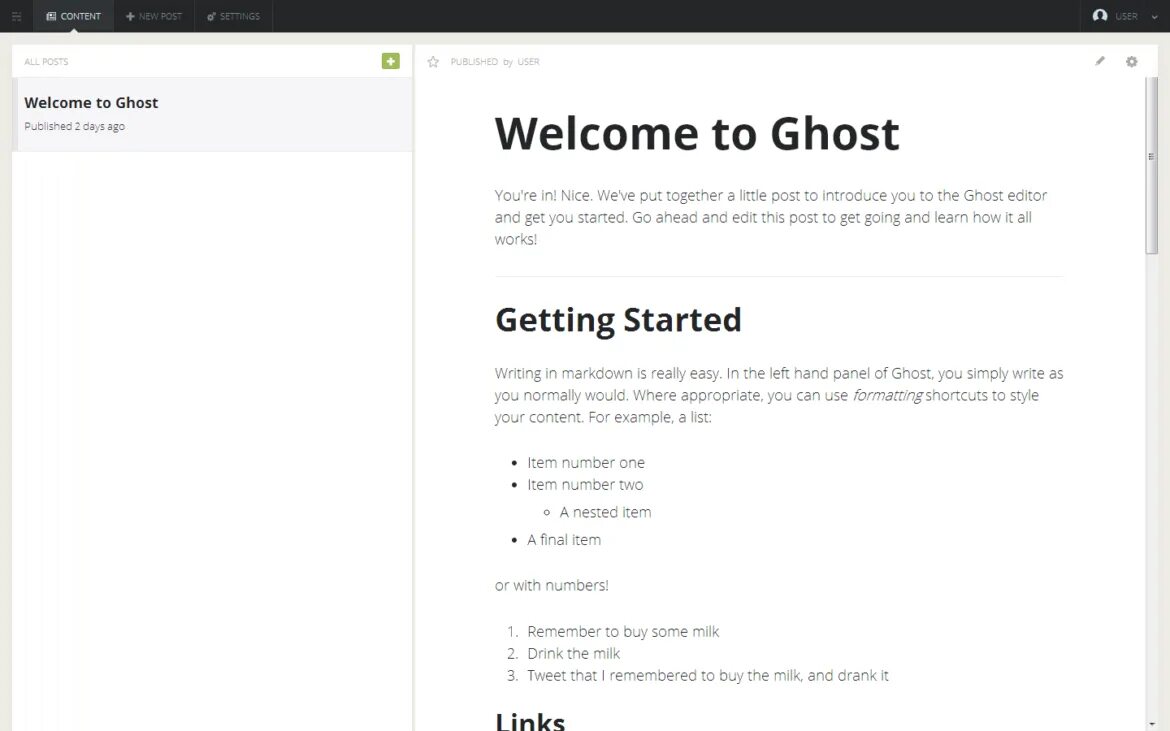Viewport: 1170px width, 731px height.
Task: Open post settings gear icon
Action: 1131,61
